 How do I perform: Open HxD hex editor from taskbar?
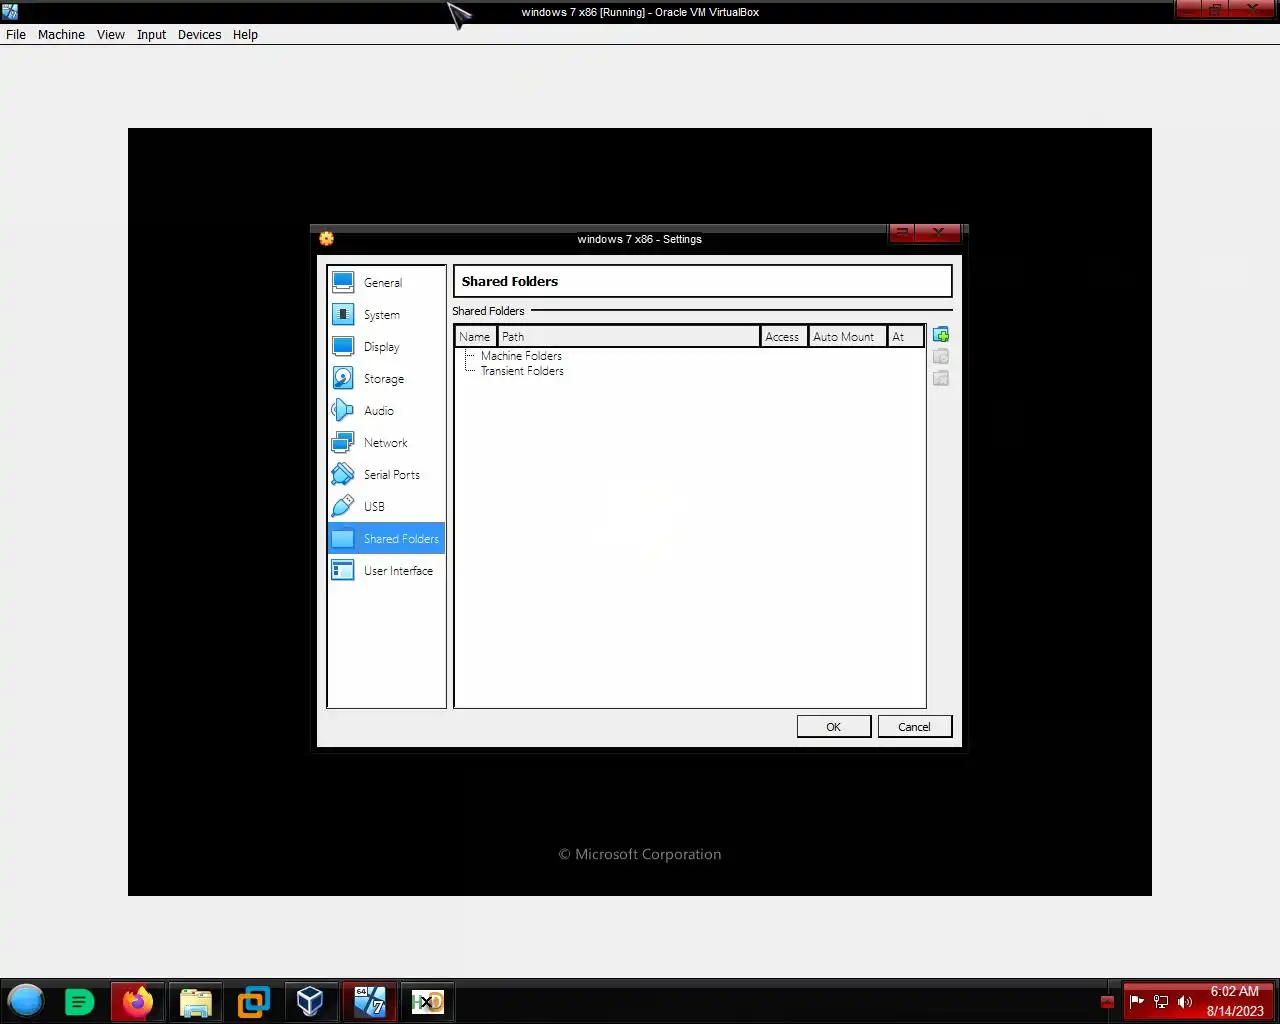(x=427, y=1001)
